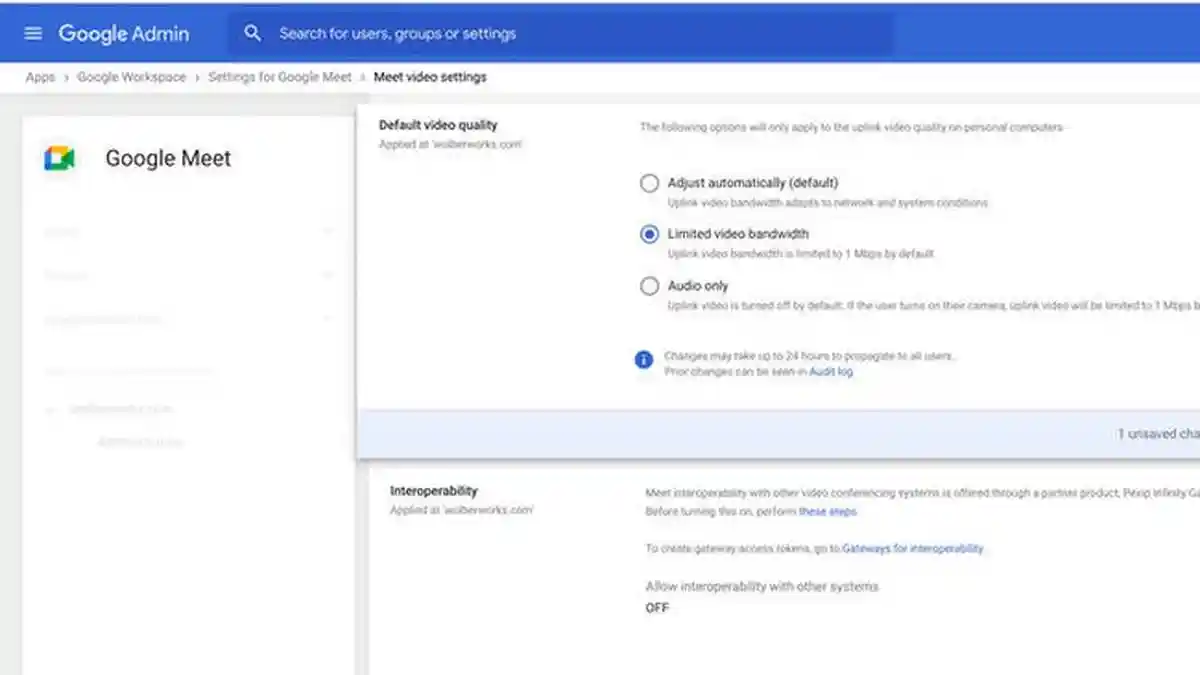The width and height of the screenshot is (1200, 675).
Task: Select Limited video bandwidth radio button
Action: coord(650,234)
